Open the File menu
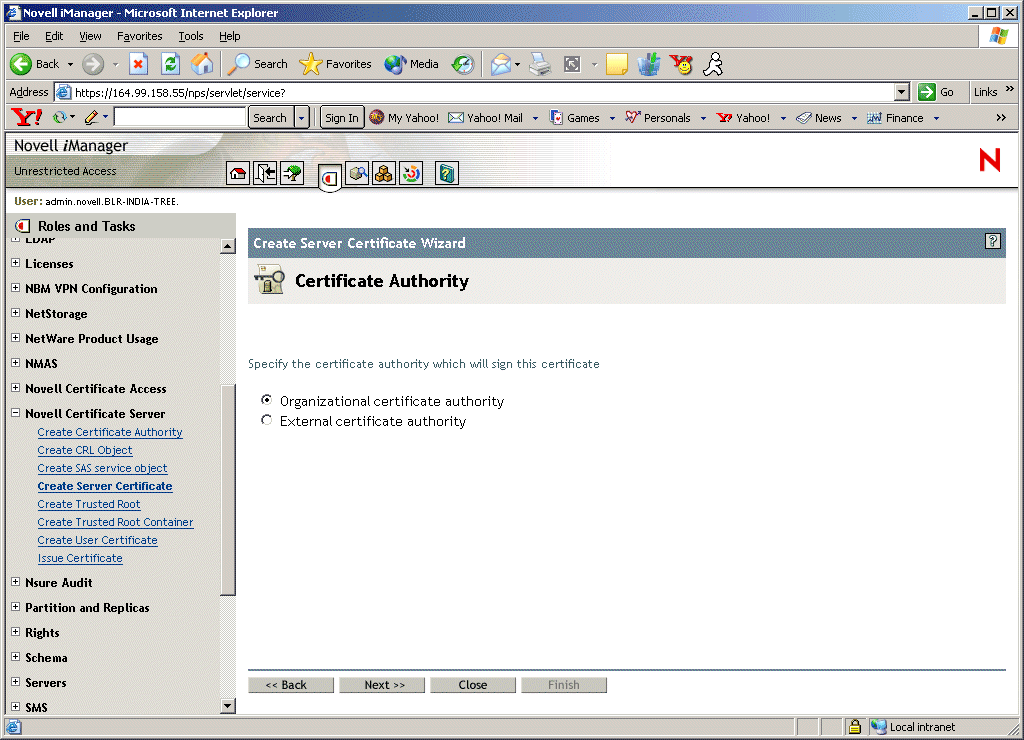The height and width of the screenshot is (740, 1024). click(21, 36)
